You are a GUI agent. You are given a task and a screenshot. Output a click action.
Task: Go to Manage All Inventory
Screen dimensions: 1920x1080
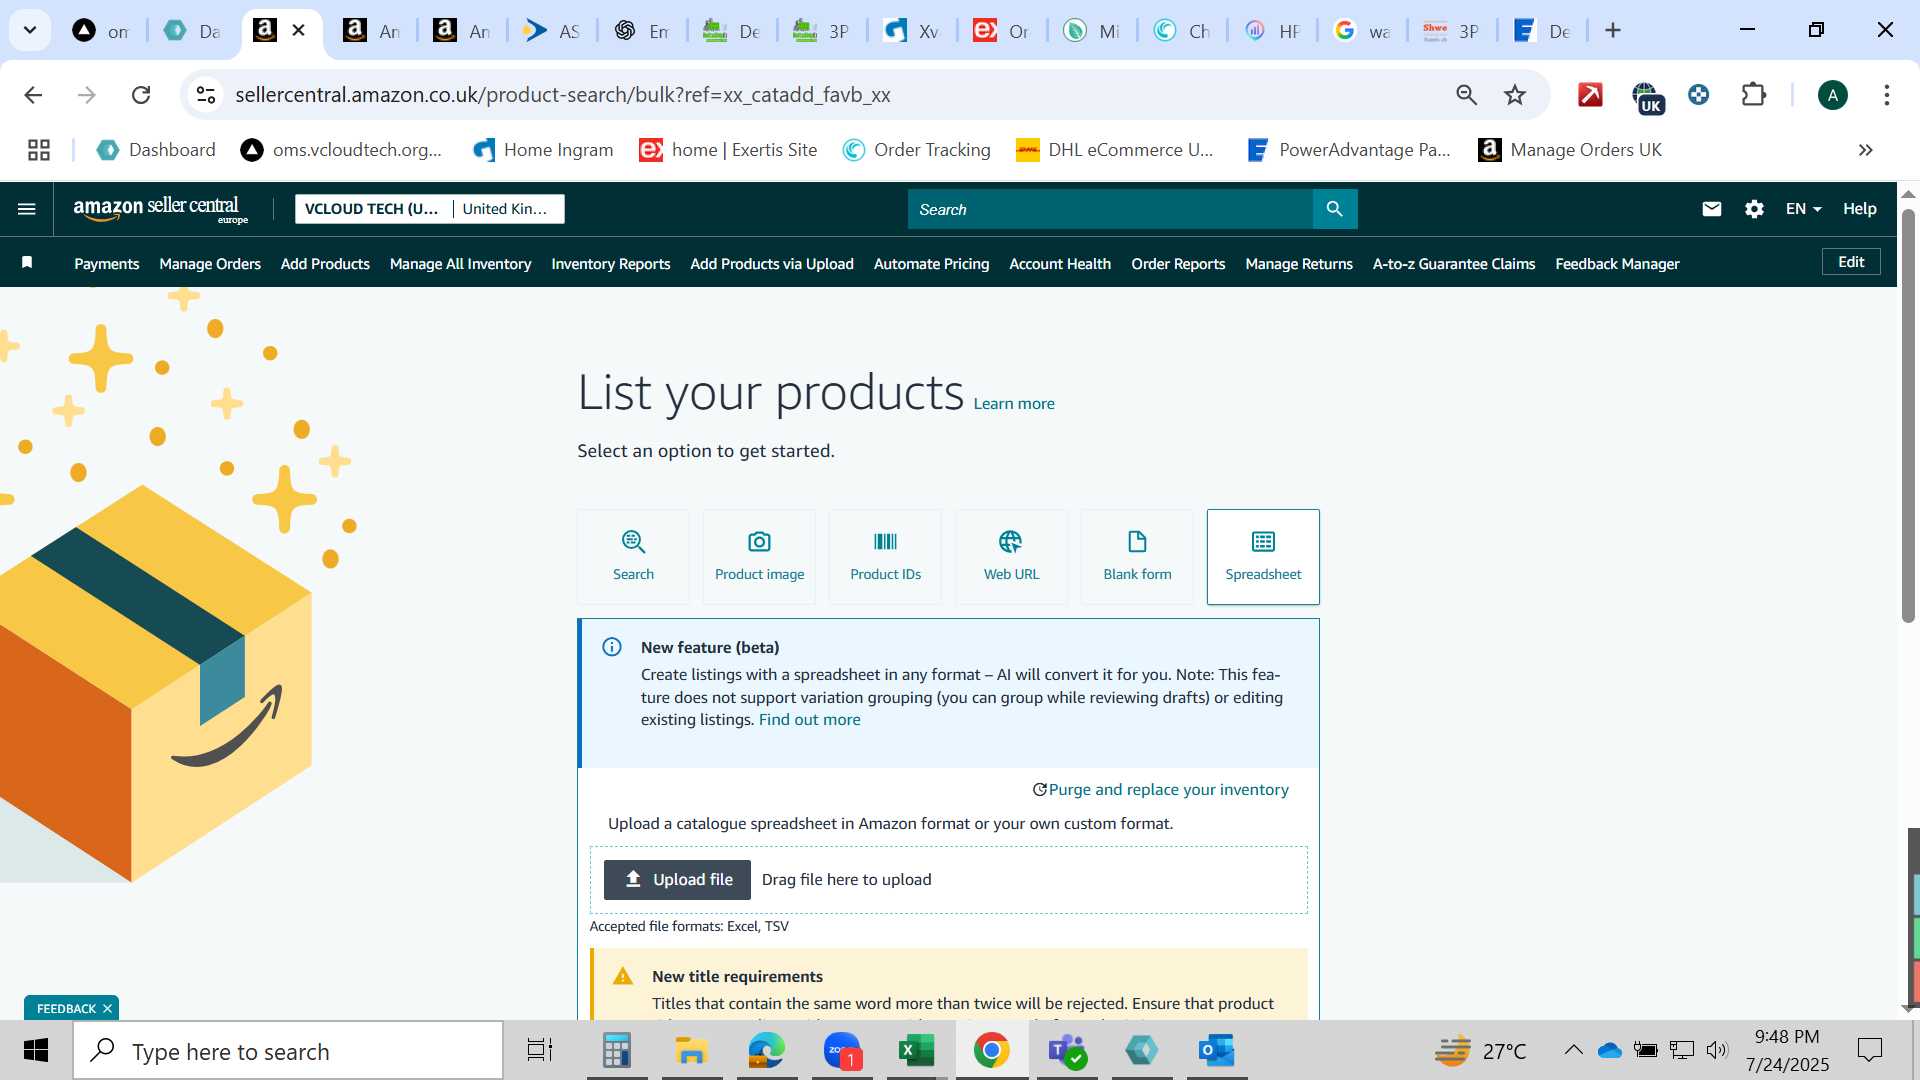(460, 264)
